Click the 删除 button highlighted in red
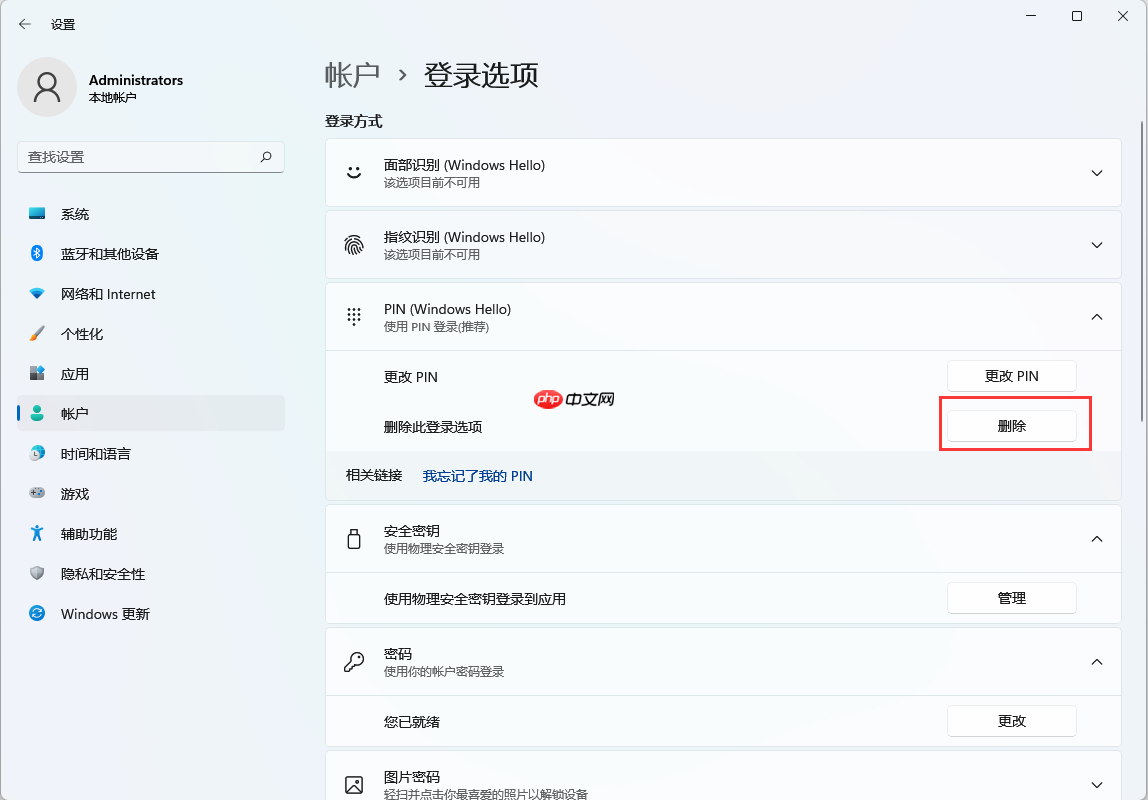Image resolution: width=1148 pixels, height=800 pixels. [1012, 424]
